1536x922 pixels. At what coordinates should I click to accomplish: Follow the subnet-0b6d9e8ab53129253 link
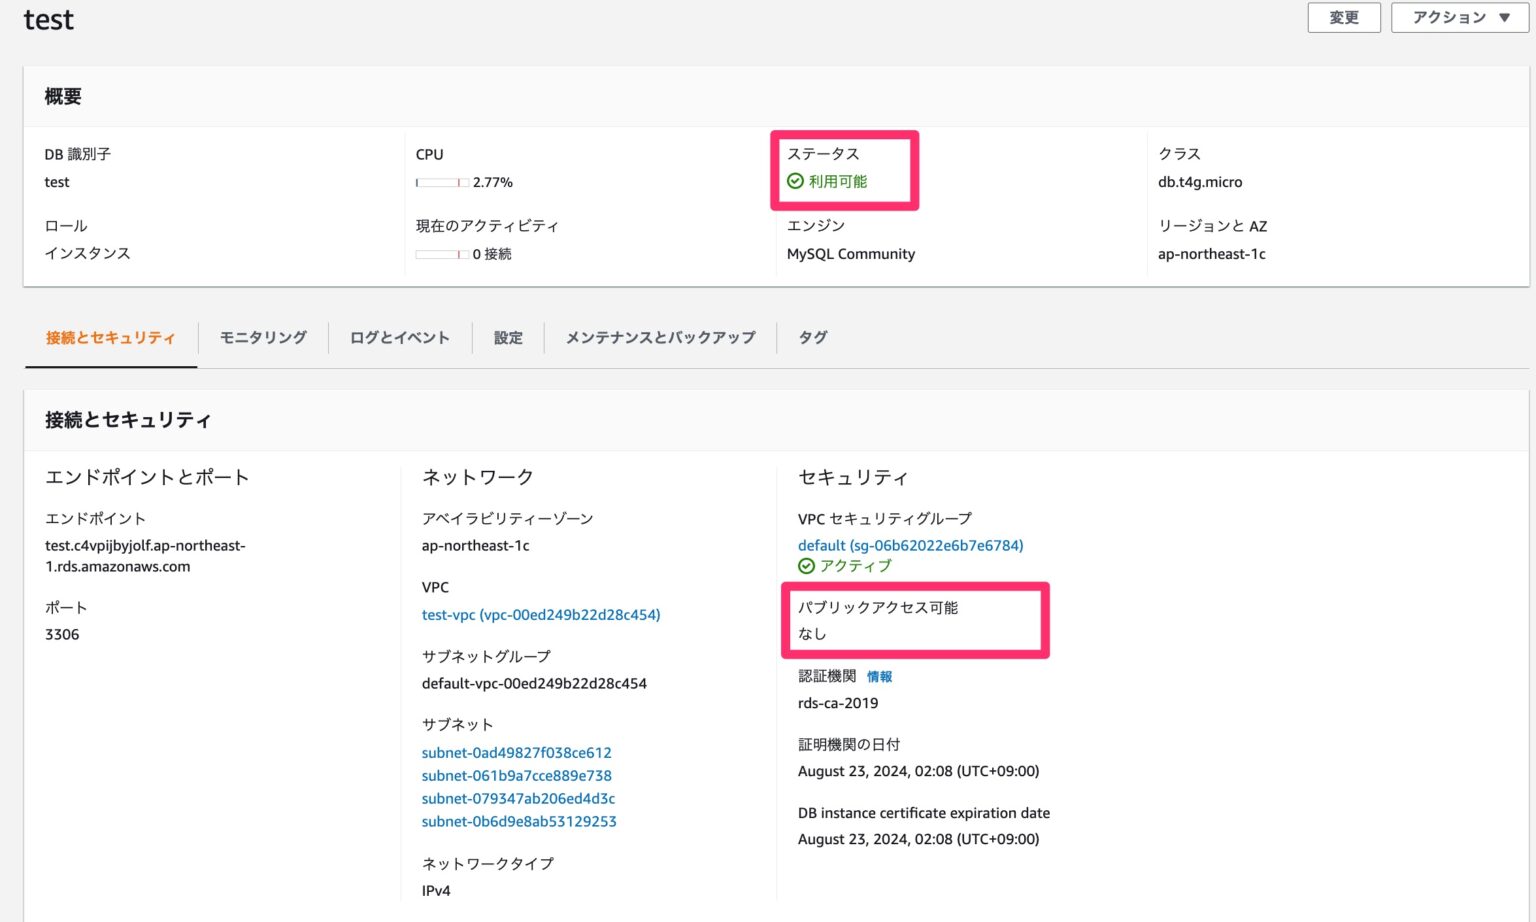pos(519,822)
